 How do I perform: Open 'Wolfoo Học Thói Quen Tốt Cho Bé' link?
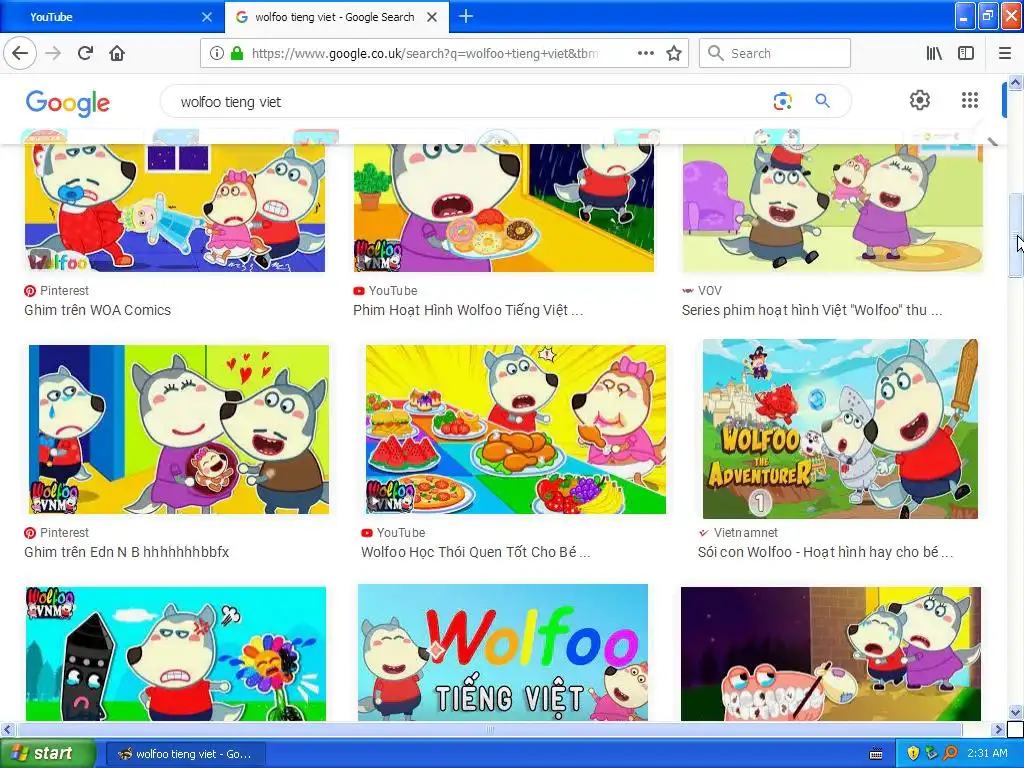(x=475, y=552)
